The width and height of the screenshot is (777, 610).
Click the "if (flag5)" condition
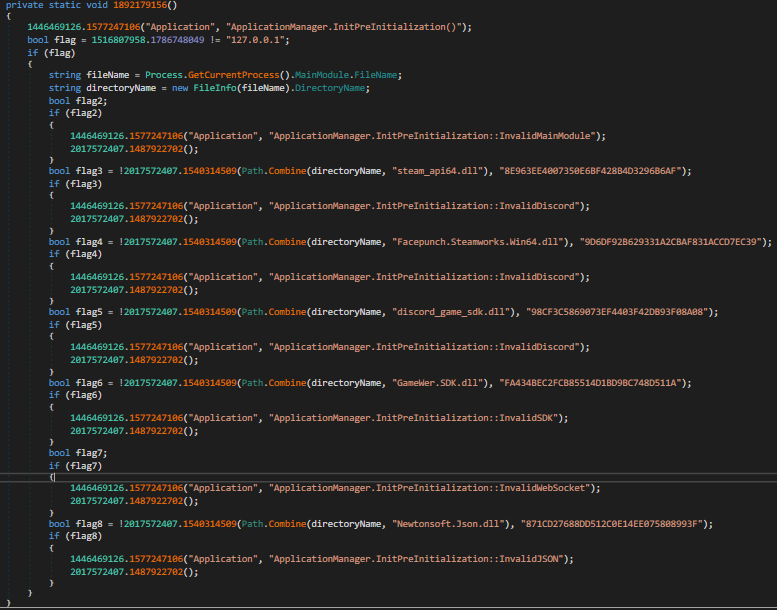click(x=75, y=325)
